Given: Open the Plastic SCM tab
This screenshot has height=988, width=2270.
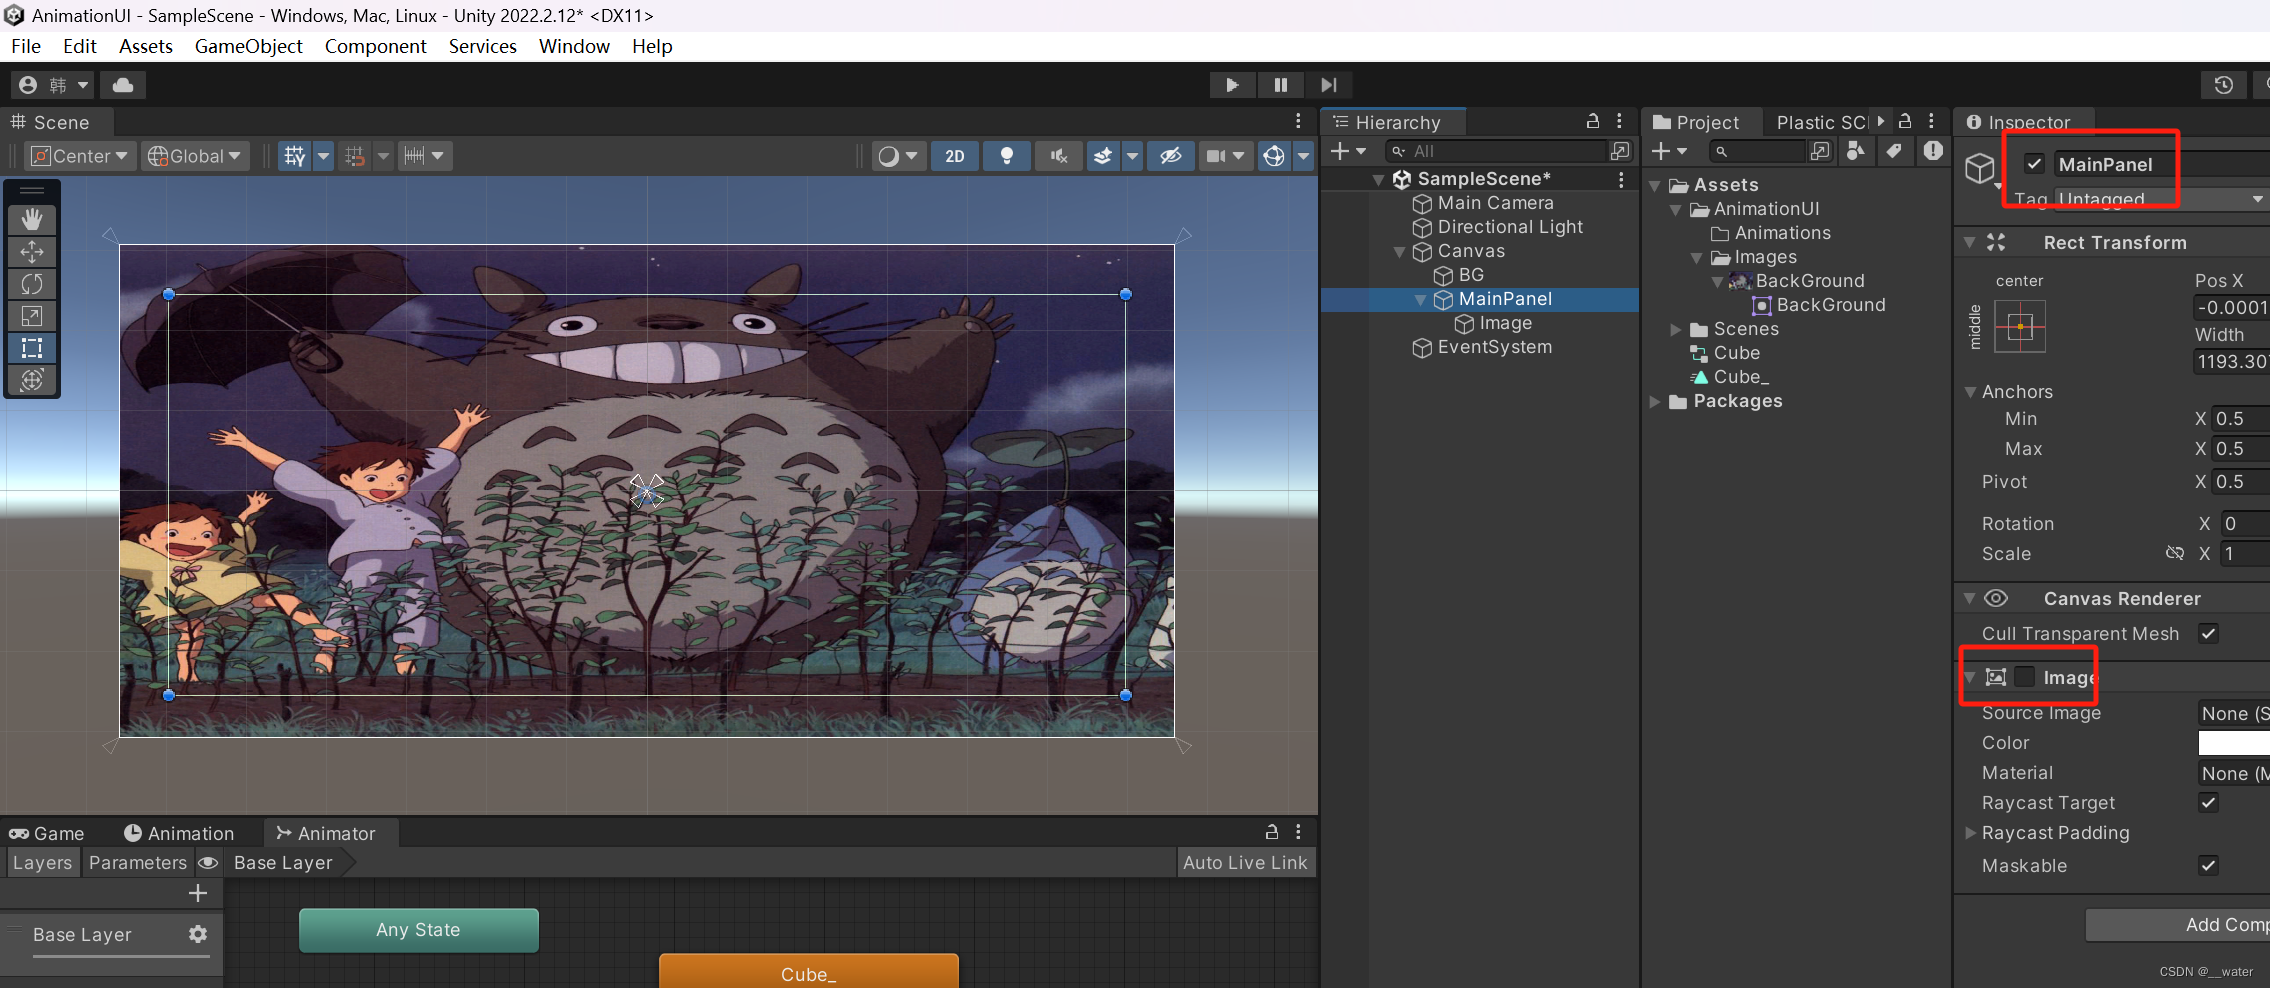Looking at the screenshot, I should tap(1821, 122).
